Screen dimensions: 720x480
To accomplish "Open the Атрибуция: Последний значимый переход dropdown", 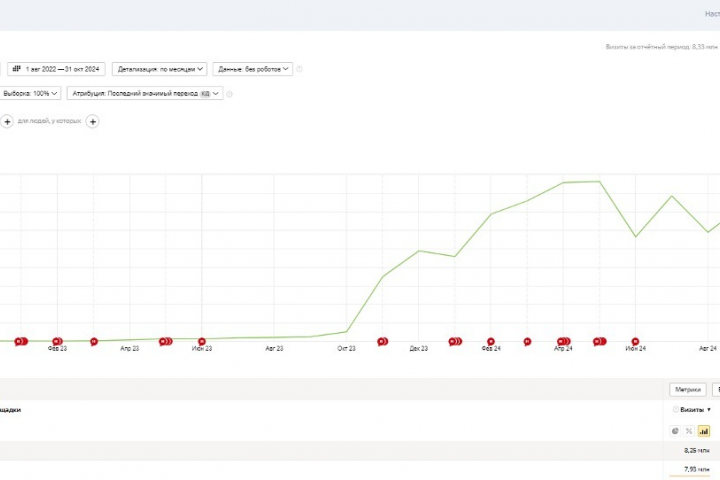I will pos(145,93).
